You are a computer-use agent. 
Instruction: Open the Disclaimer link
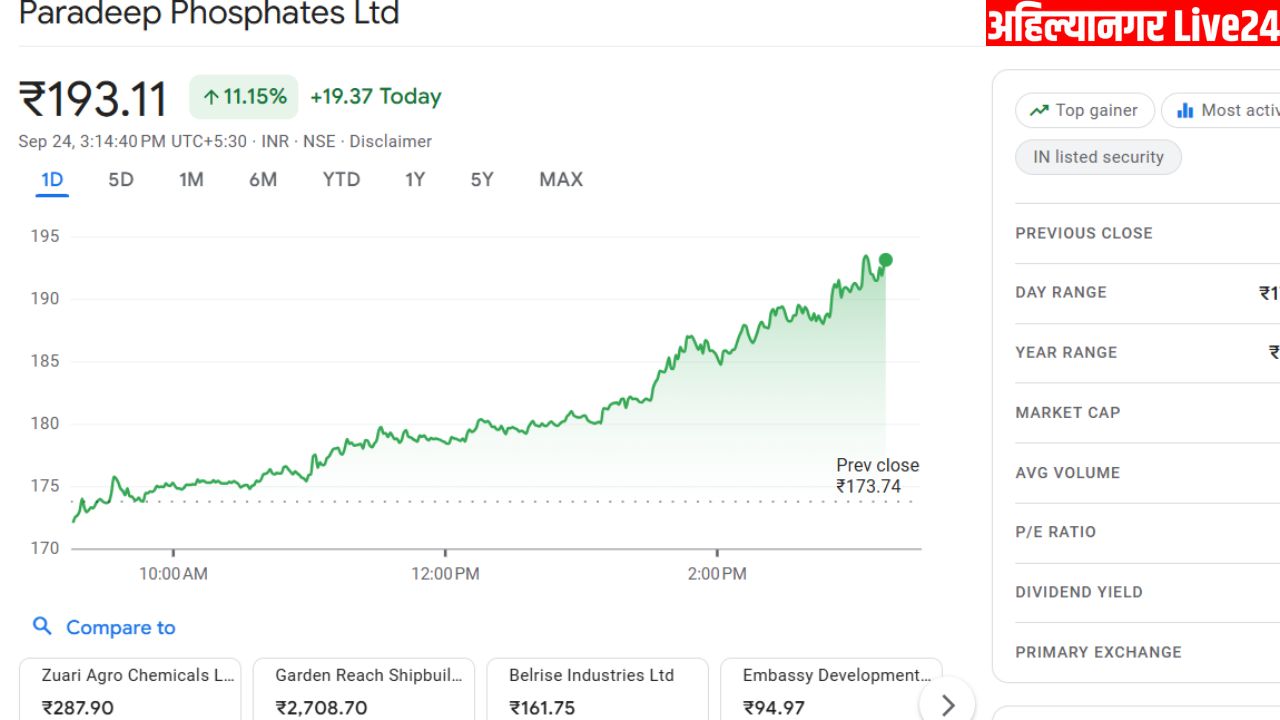click(x=390, y=142)
